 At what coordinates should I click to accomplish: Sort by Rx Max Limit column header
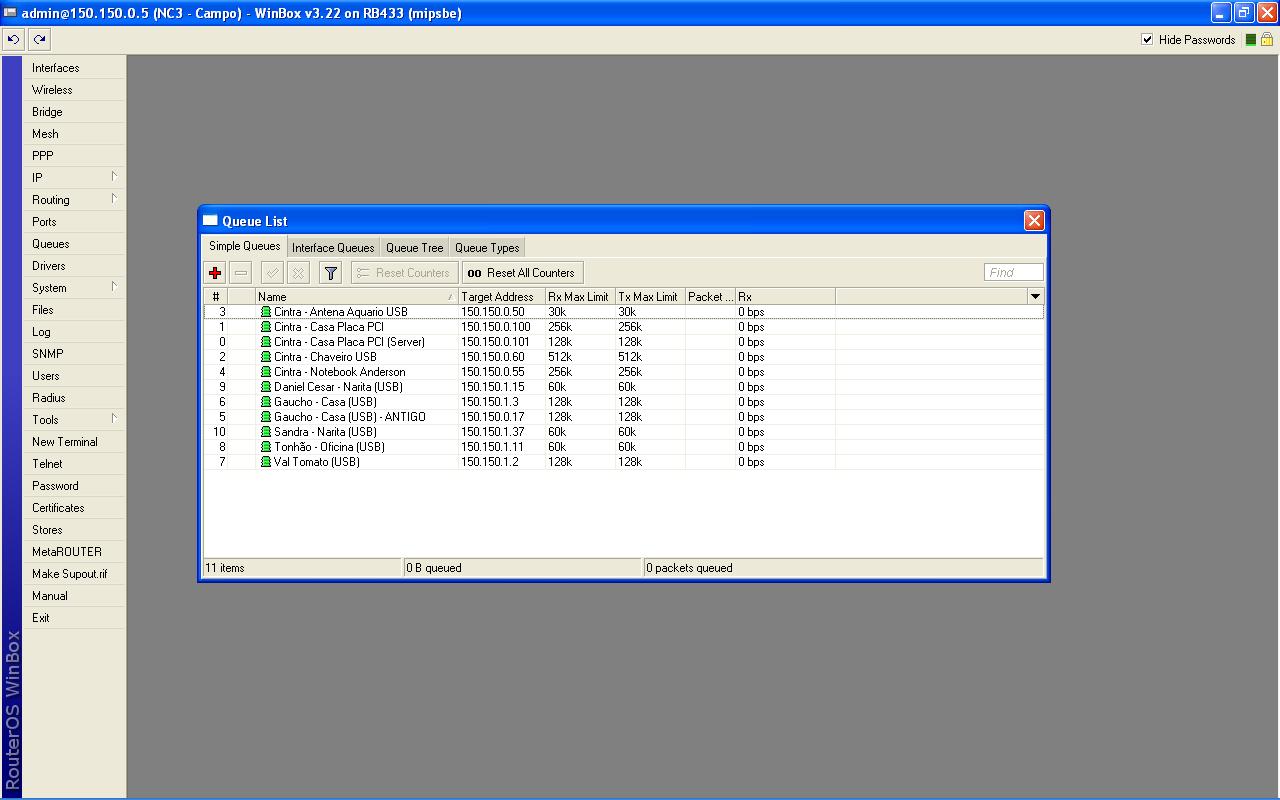point(580,296)
